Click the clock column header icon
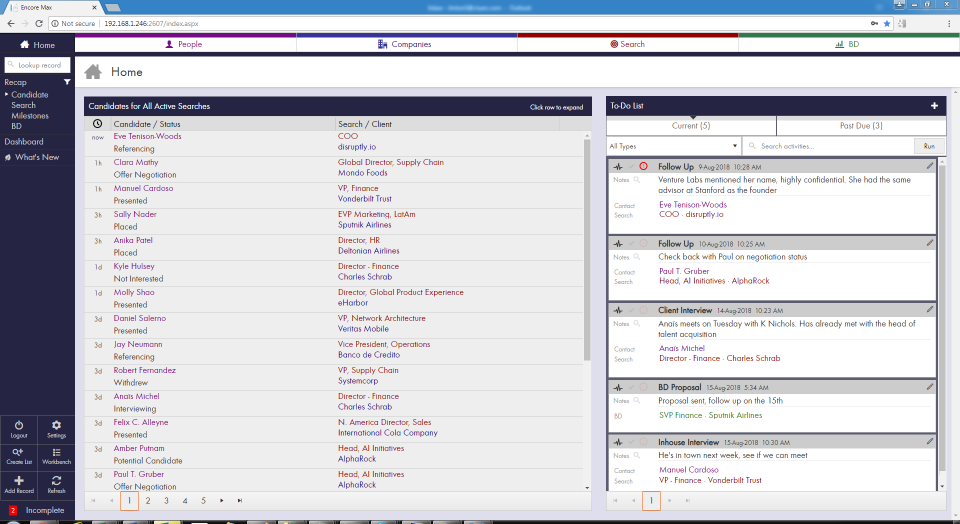Image resolution: width=960 pixels, height=524 pixels. (97, 124)
